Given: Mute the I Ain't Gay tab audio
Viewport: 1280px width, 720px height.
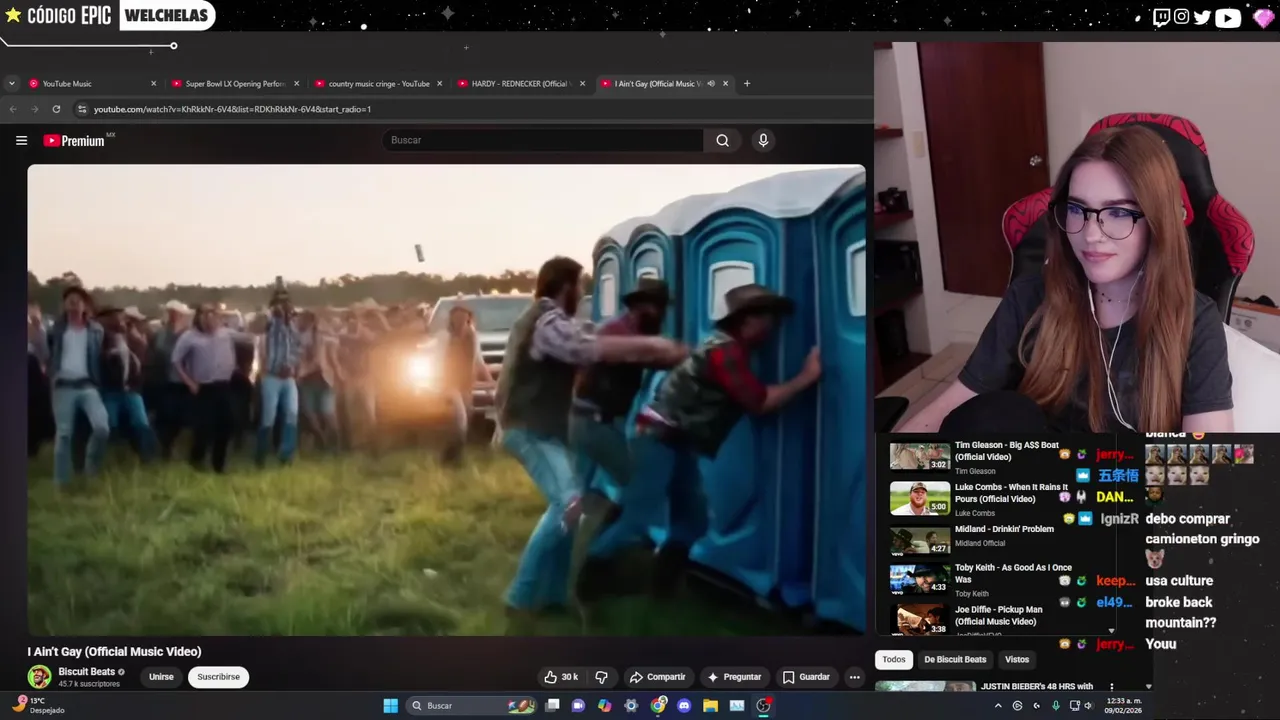Looking at the screenshot, I should (x=710, y=84).
